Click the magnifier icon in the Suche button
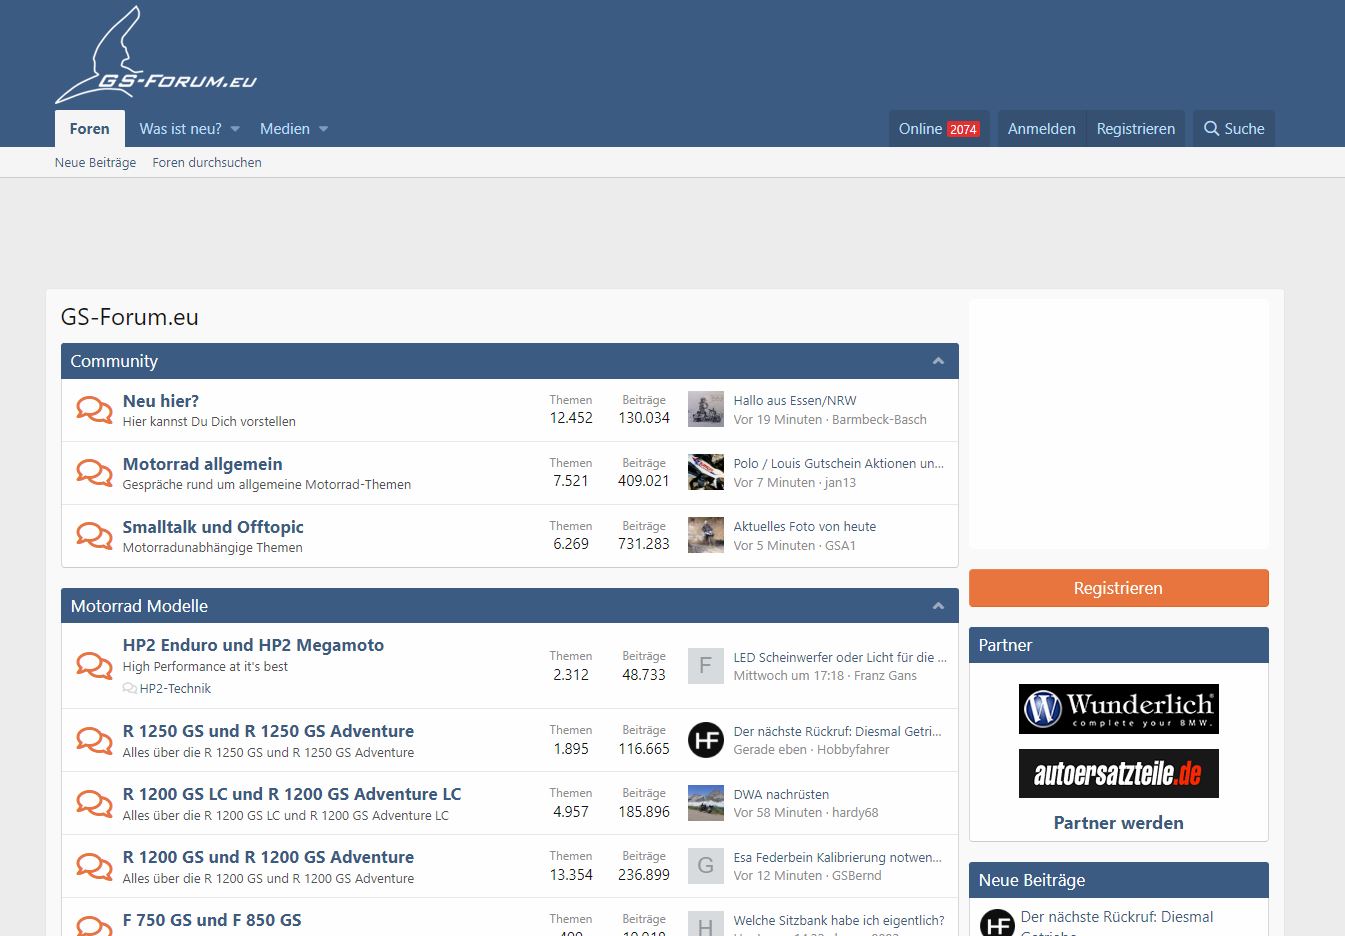 point(1211,129)
